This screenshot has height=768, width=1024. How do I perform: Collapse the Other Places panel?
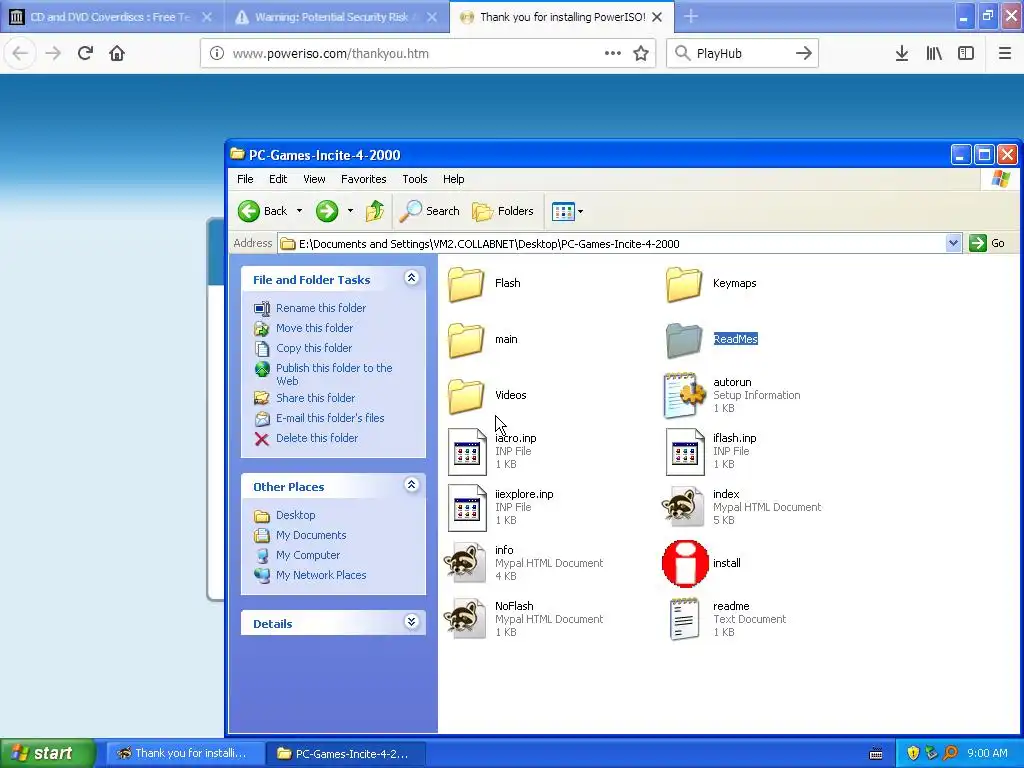tap(411, 485)
